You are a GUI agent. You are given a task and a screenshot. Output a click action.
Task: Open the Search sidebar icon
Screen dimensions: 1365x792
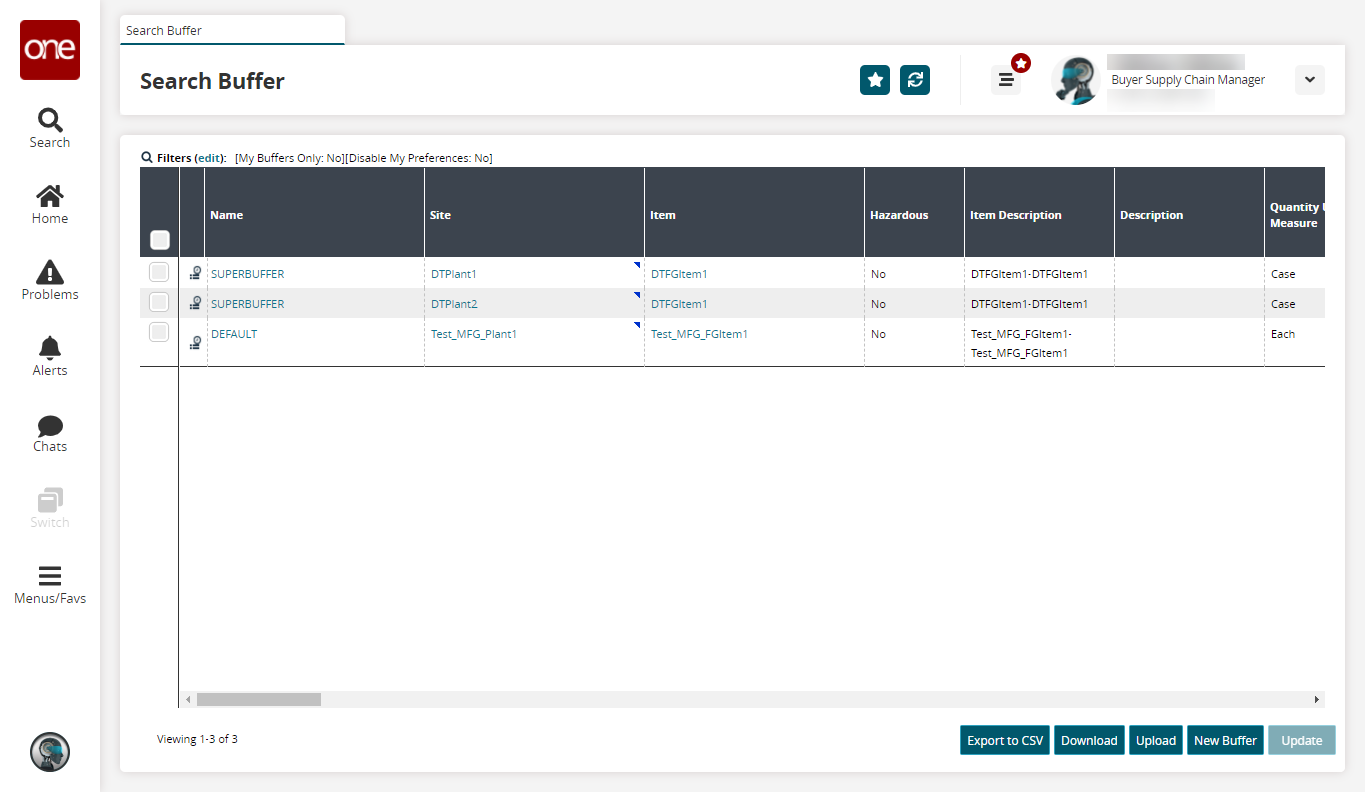click(50, 128)
